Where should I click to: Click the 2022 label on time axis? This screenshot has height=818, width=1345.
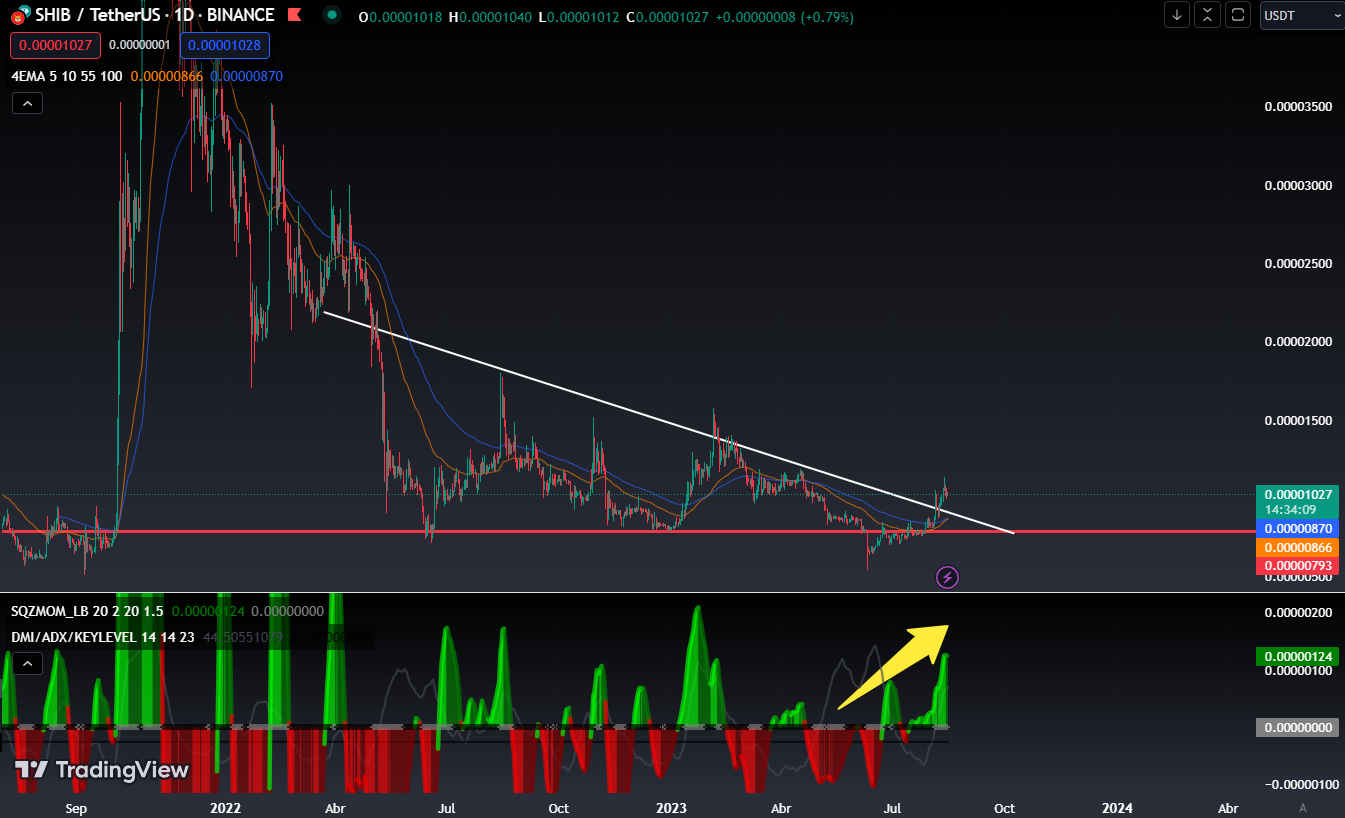pyautogui.click(x=227, y=808)
